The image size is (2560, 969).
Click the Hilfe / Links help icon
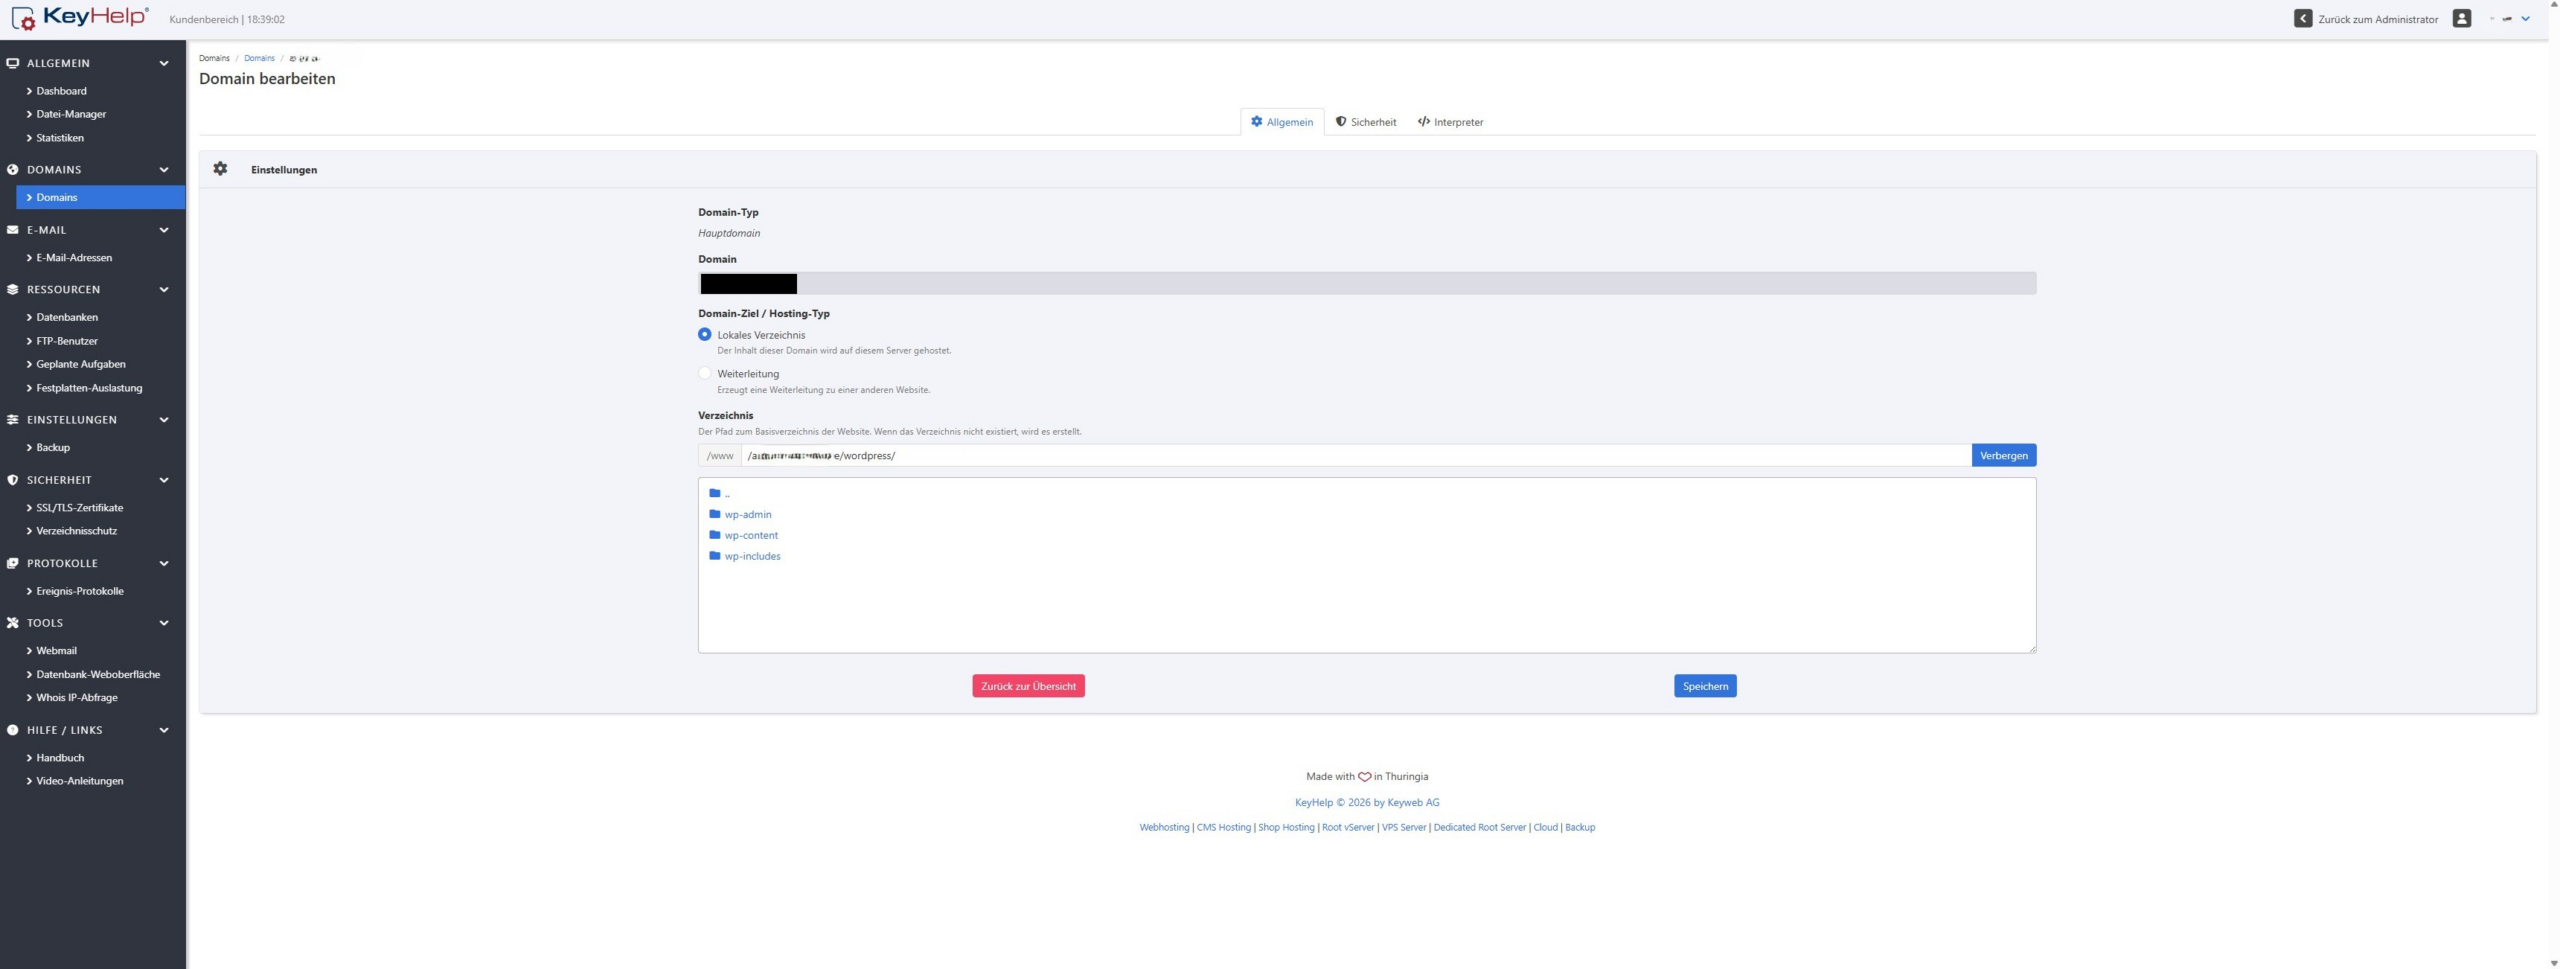13,730
